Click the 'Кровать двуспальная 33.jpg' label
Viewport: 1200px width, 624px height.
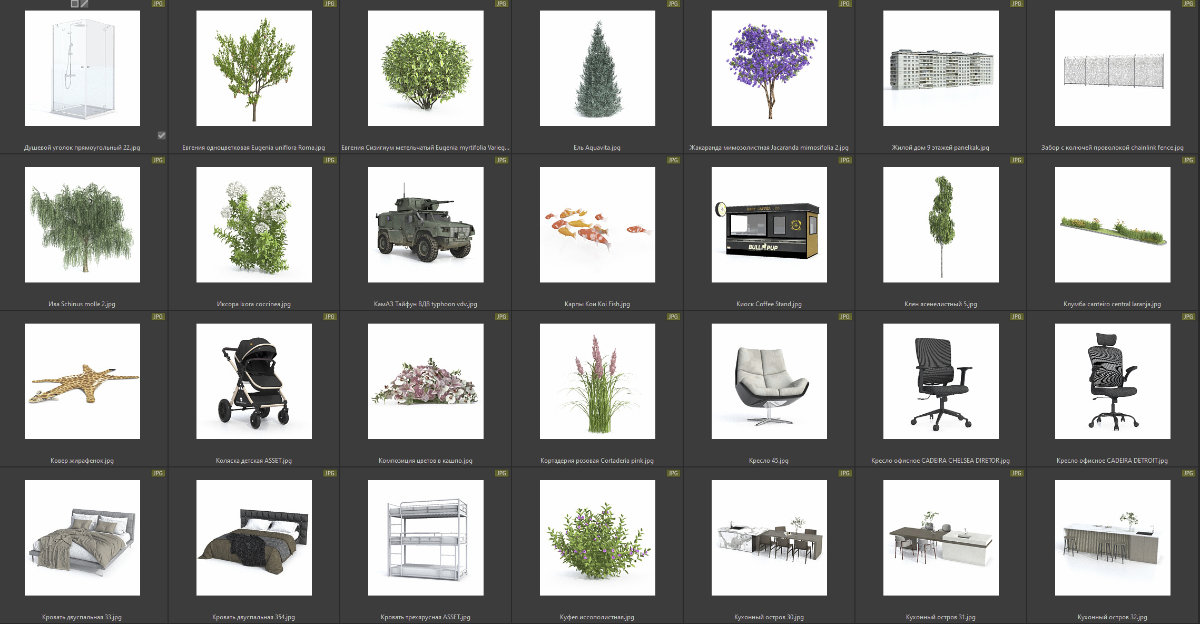[x=81, y=617]
